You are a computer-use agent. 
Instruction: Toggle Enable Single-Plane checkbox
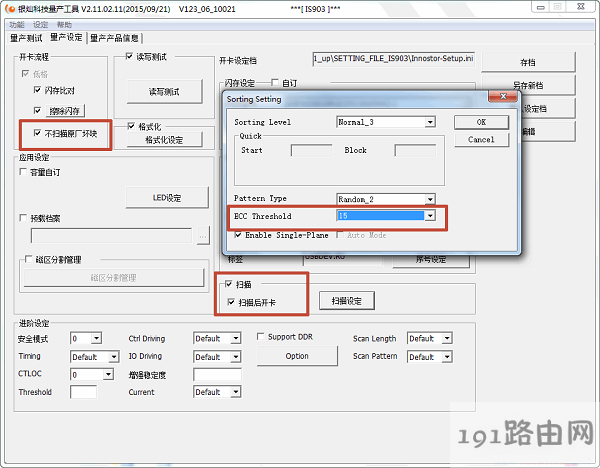coord(238,235)
